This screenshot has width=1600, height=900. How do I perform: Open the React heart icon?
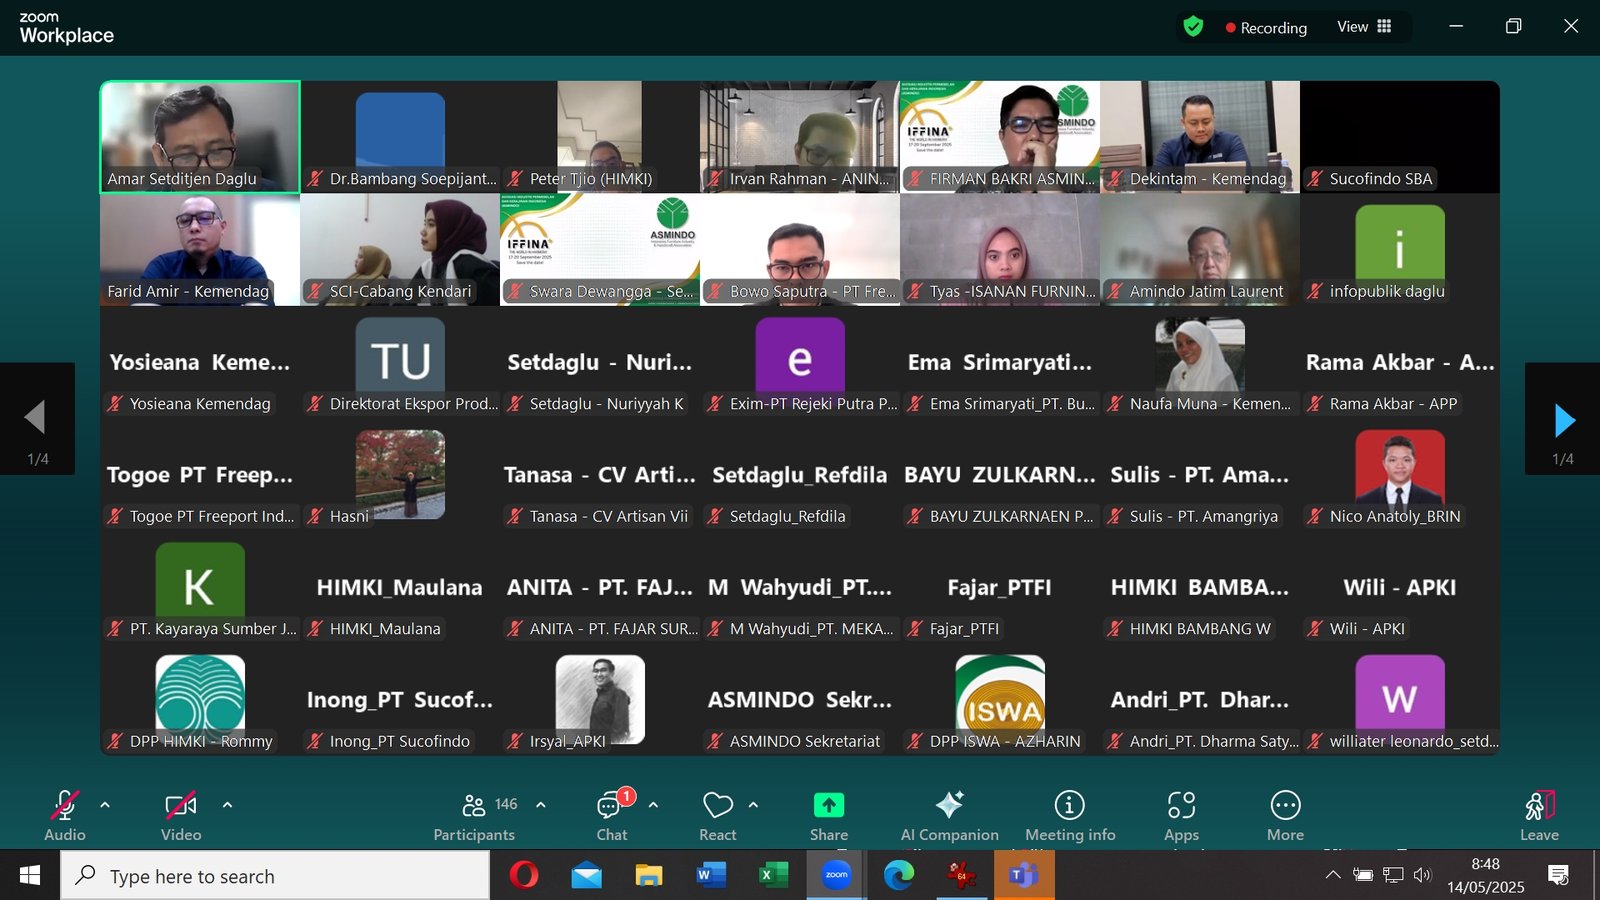point(718,805)
